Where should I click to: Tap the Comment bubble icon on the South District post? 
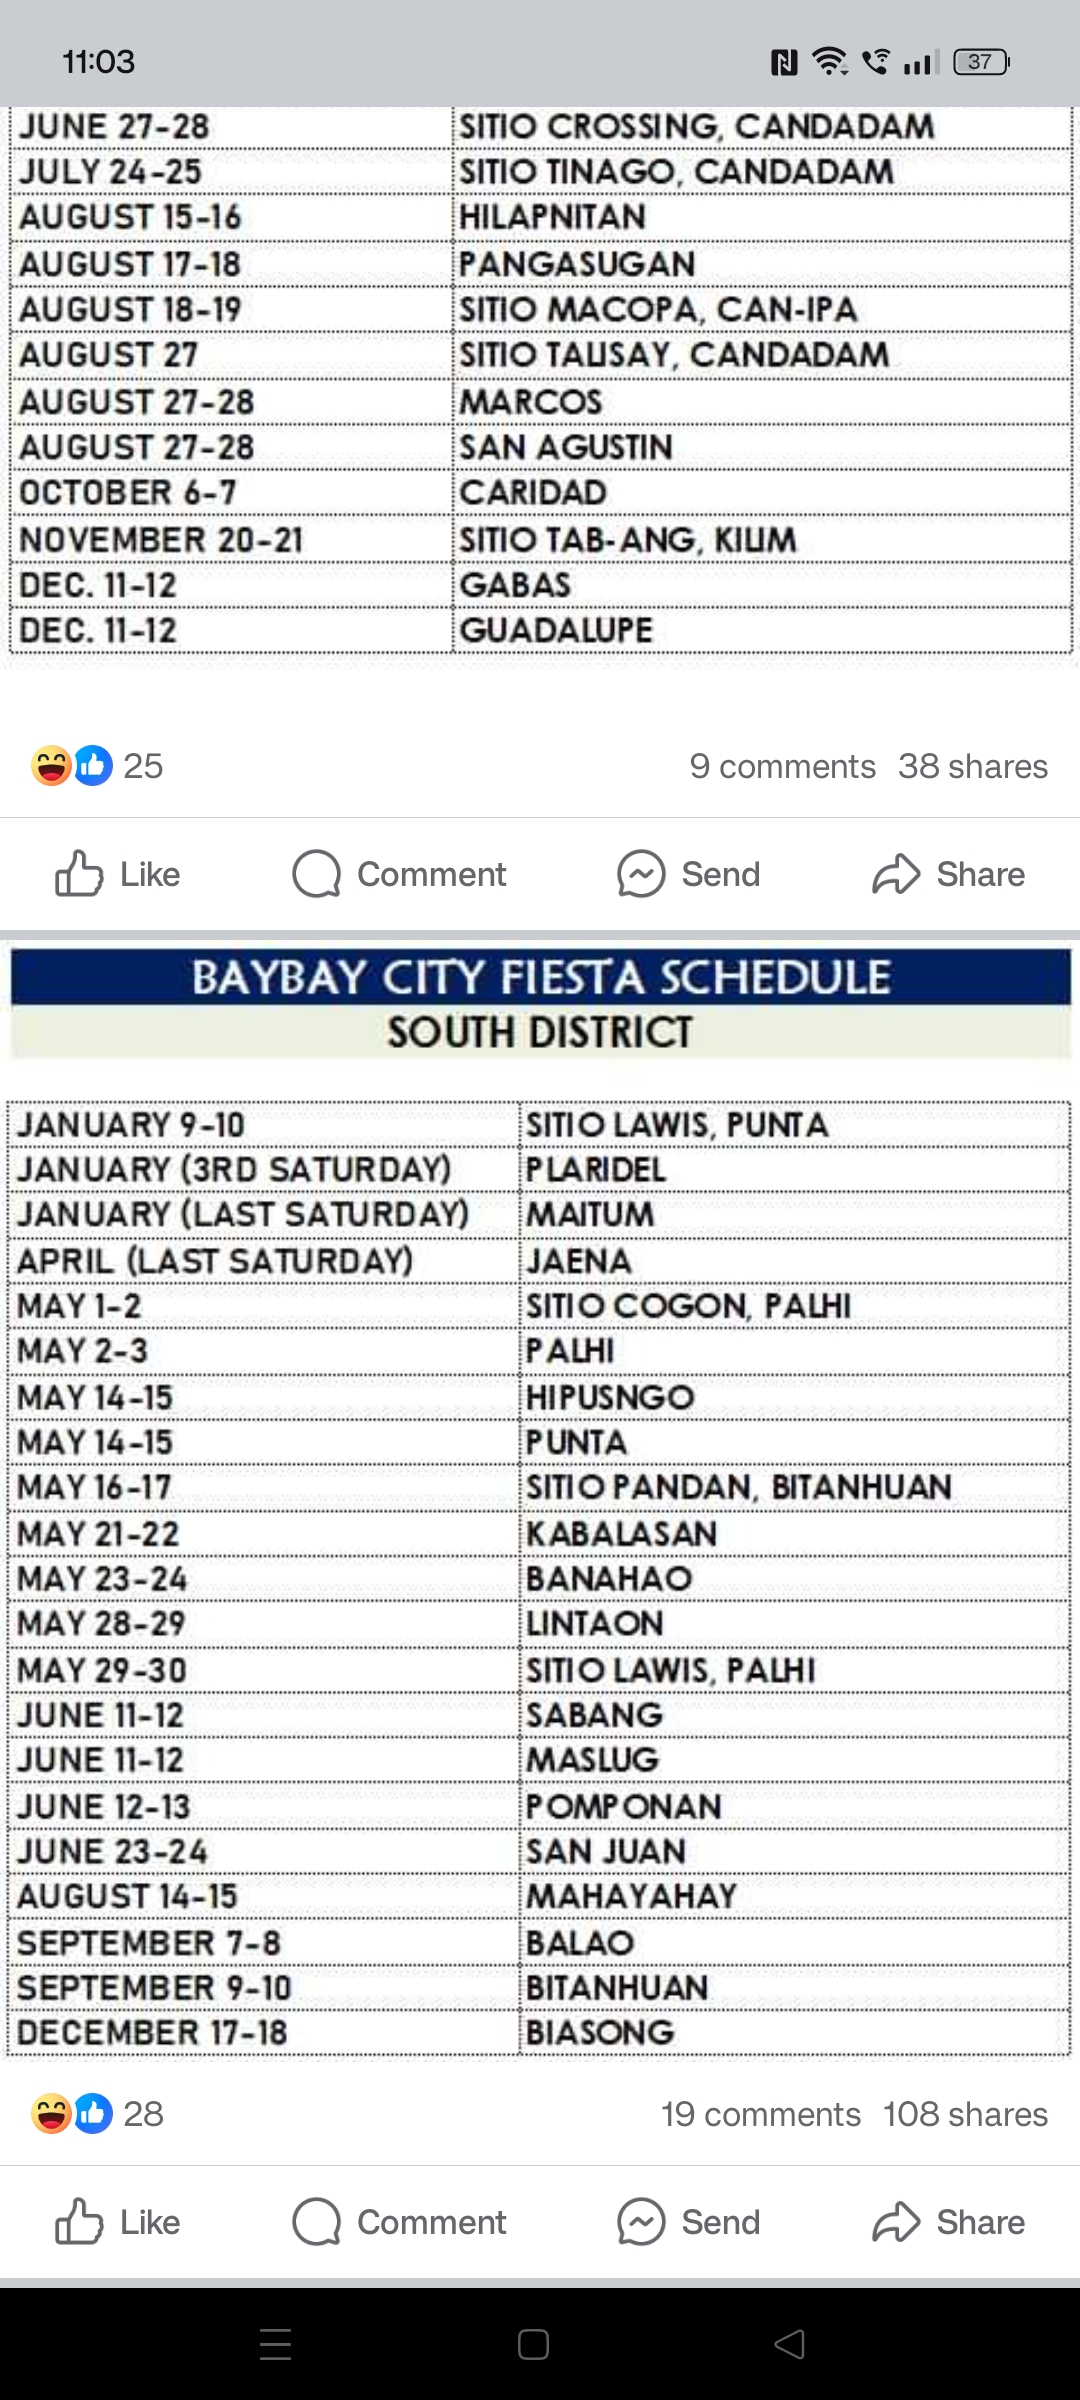pyautogui.click(x=316, y=2222)
